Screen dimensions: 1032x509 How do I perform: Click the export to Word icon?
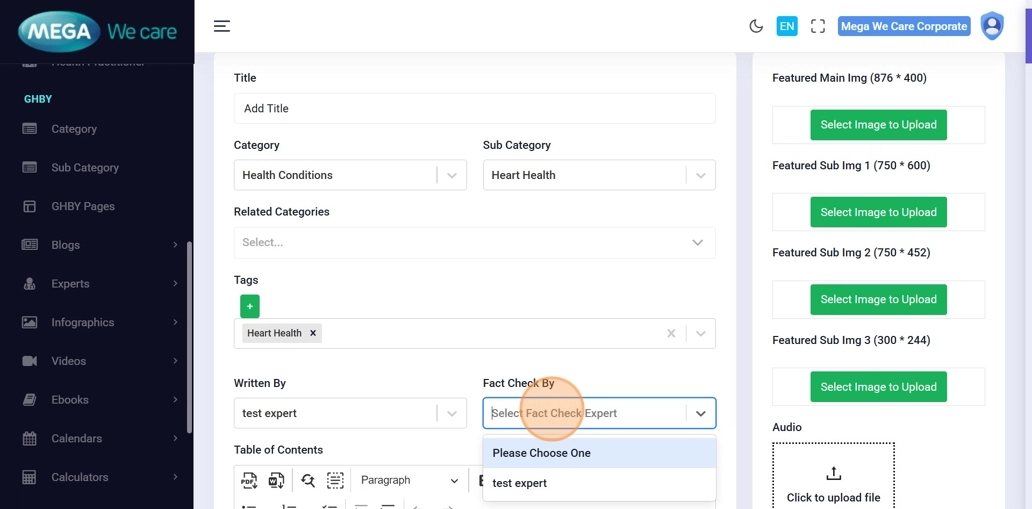[x=277, y=481]
